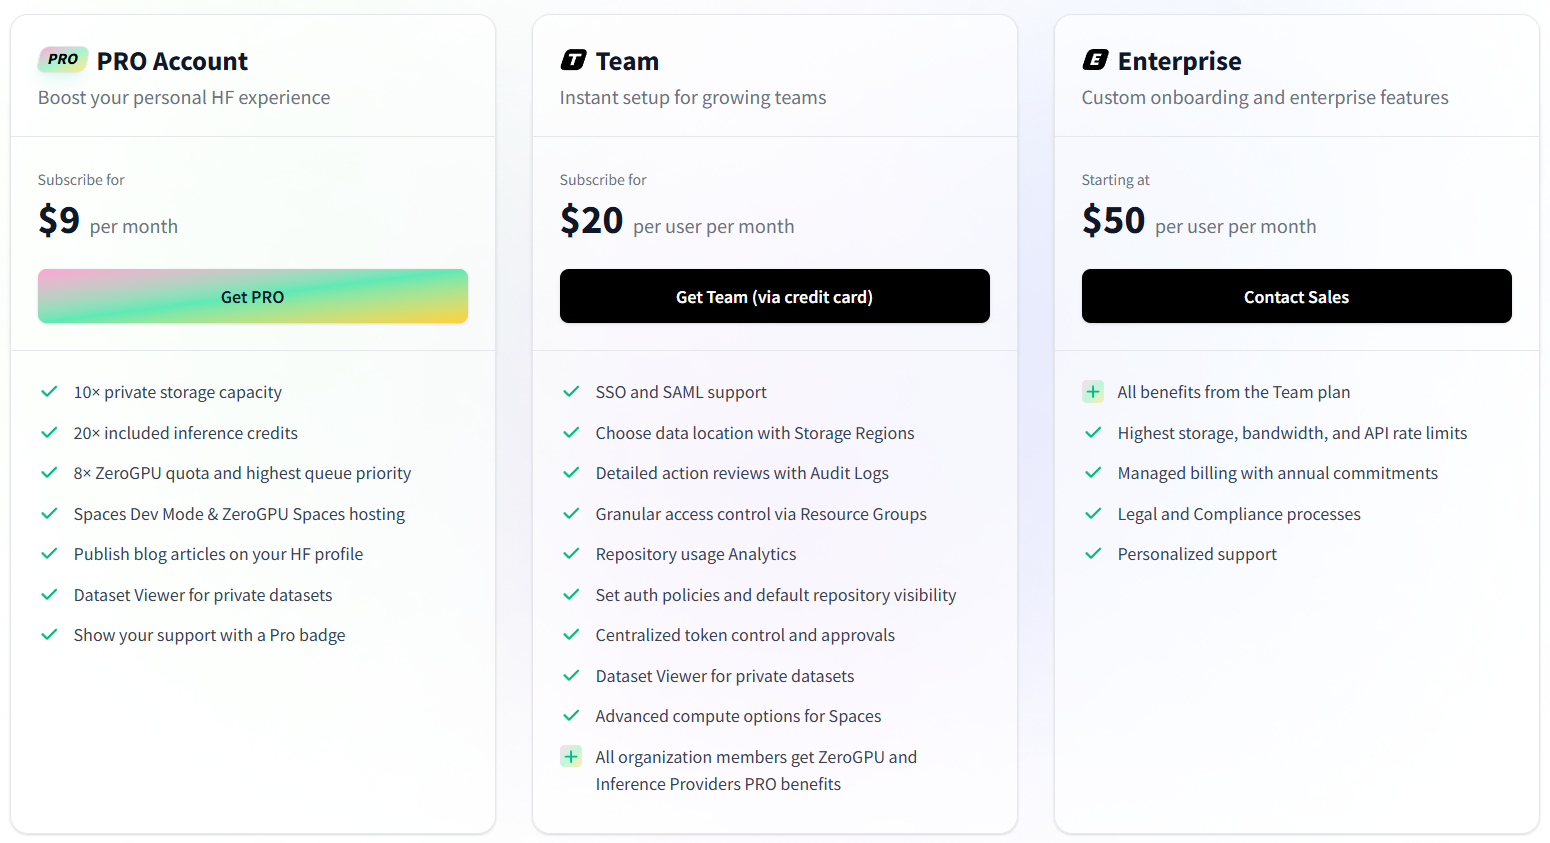
Task: Click checkmark next to Legal and Compliance processes
Action: click(x=1093, y=514)
